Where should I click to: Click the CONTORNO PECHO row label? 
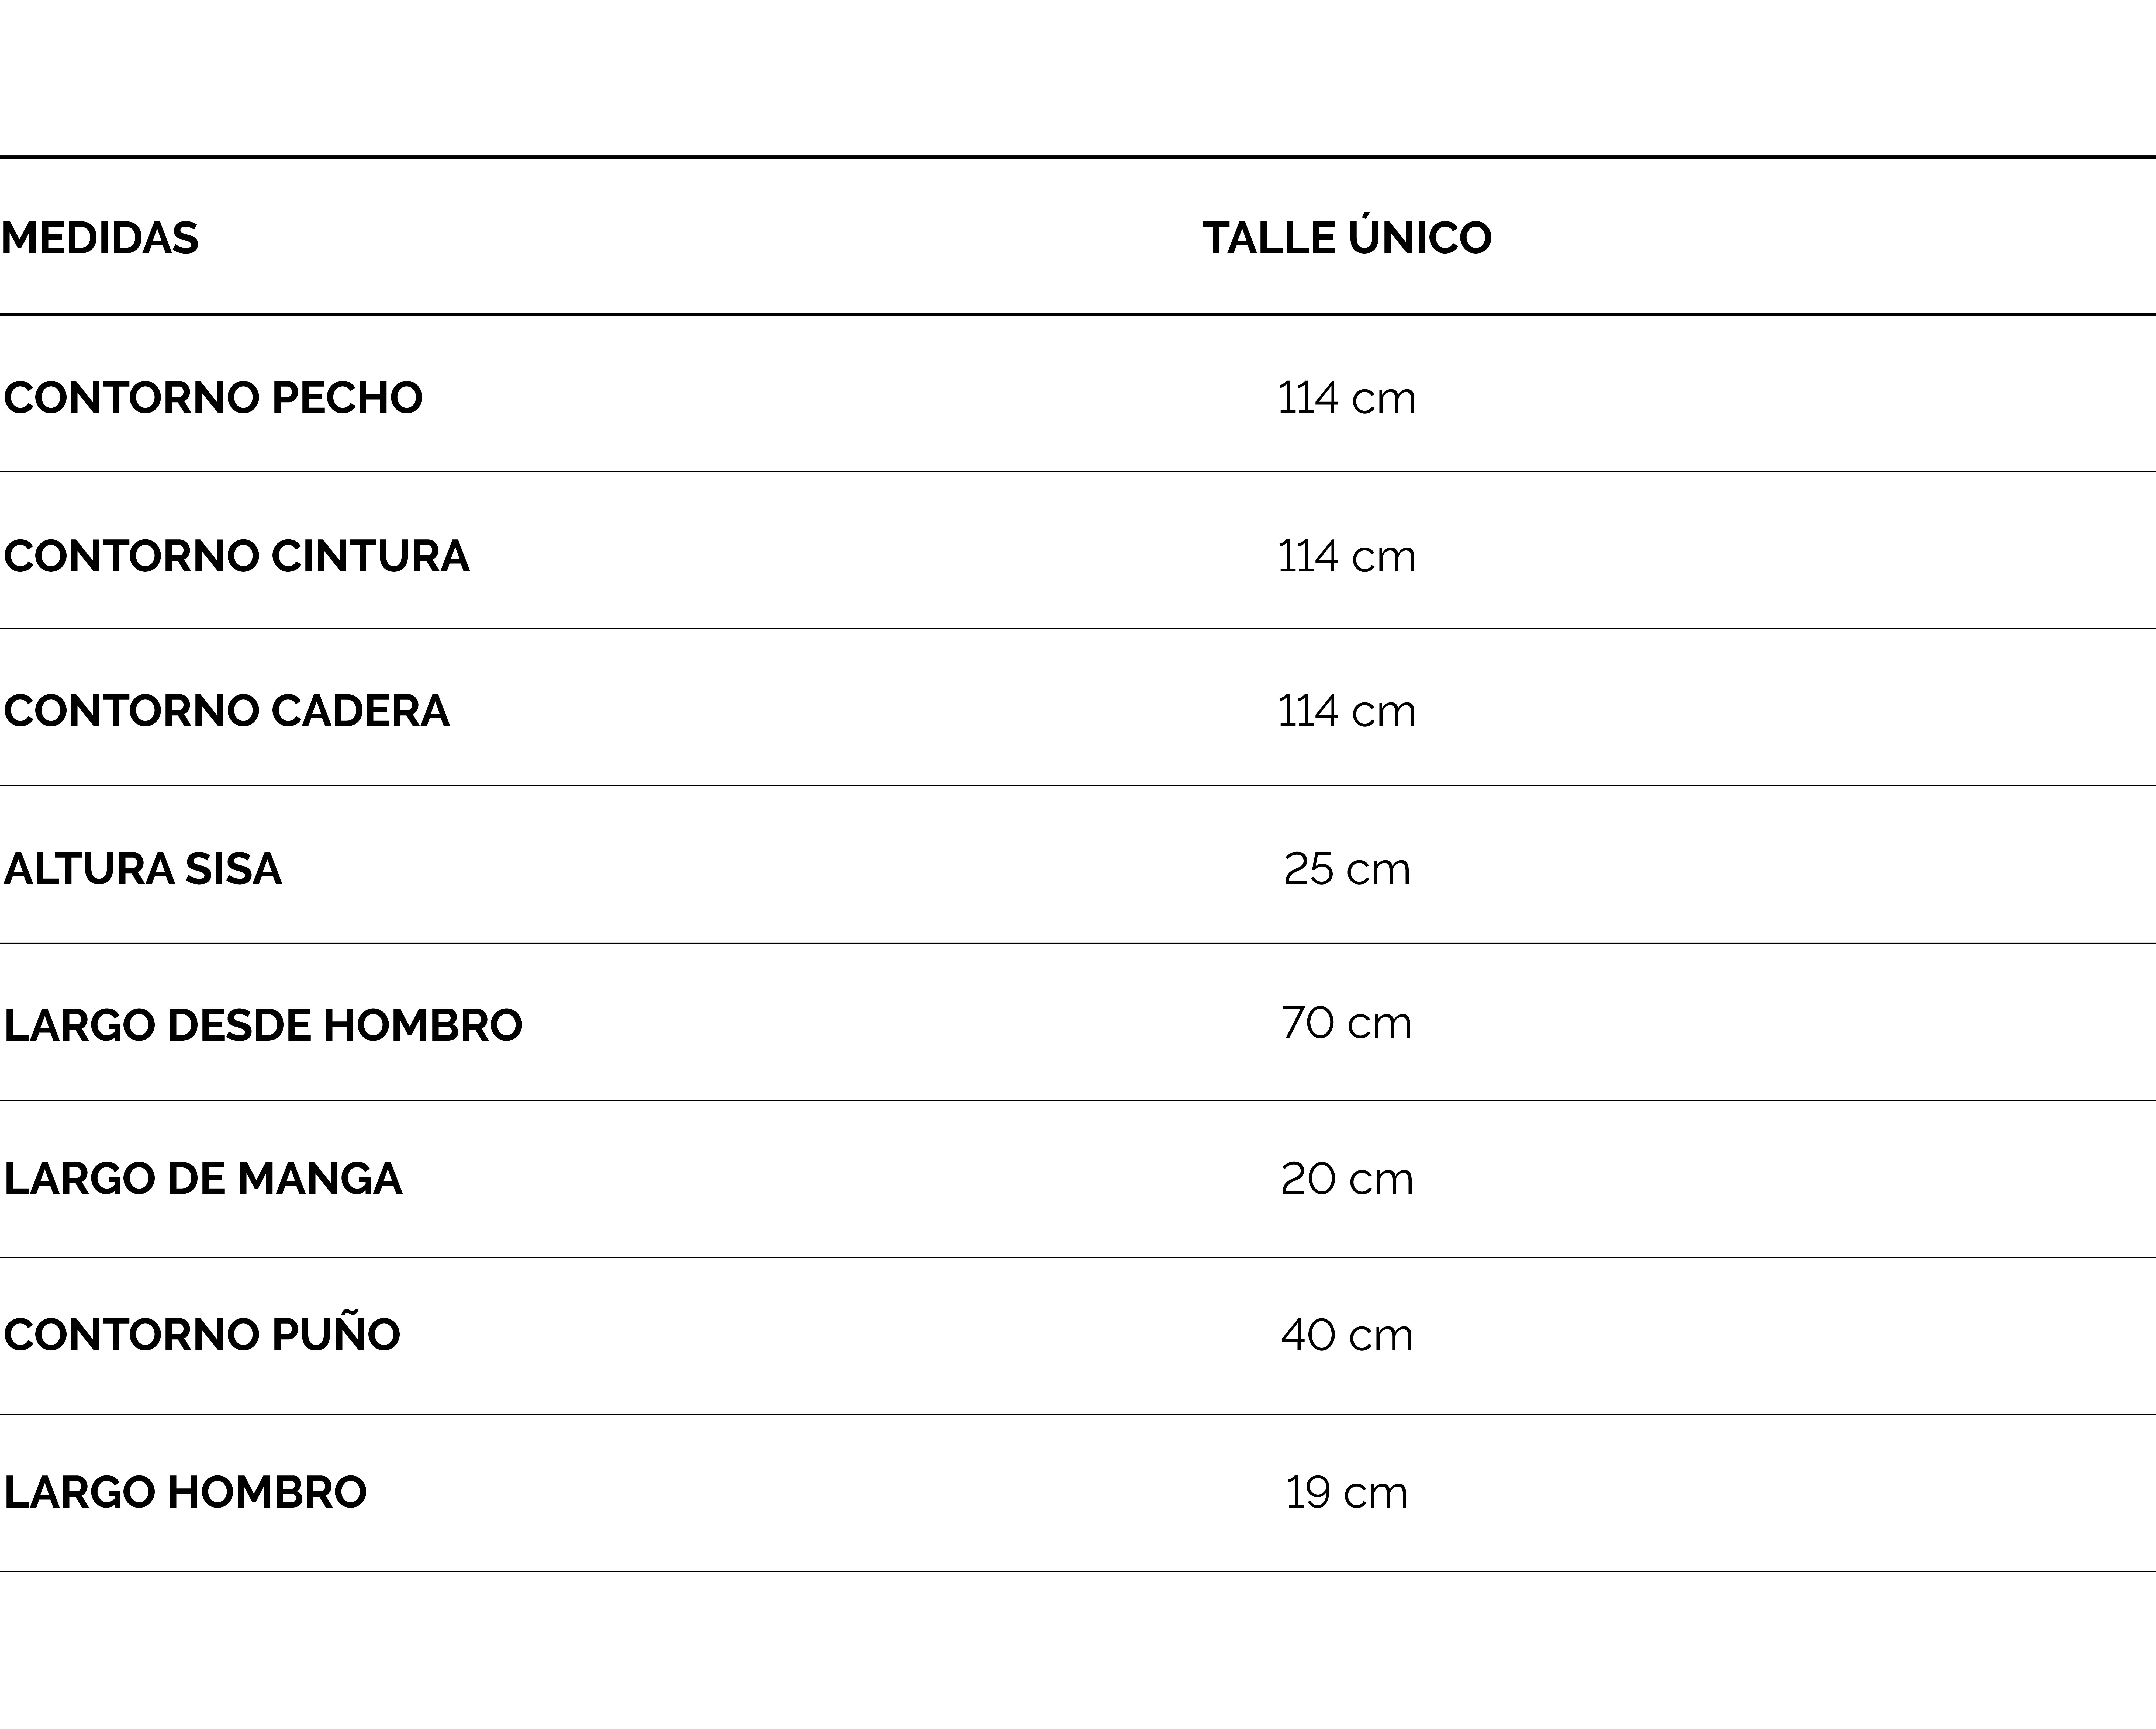pos(213,398)
